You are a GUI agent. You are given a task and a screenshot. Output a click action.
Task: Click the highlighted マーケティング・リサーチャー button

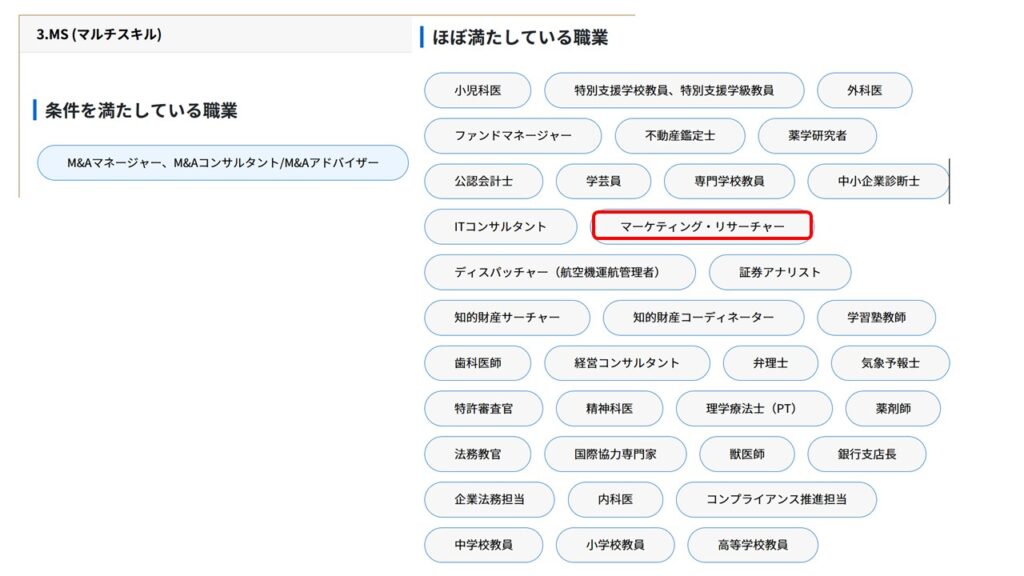(702, 227)
